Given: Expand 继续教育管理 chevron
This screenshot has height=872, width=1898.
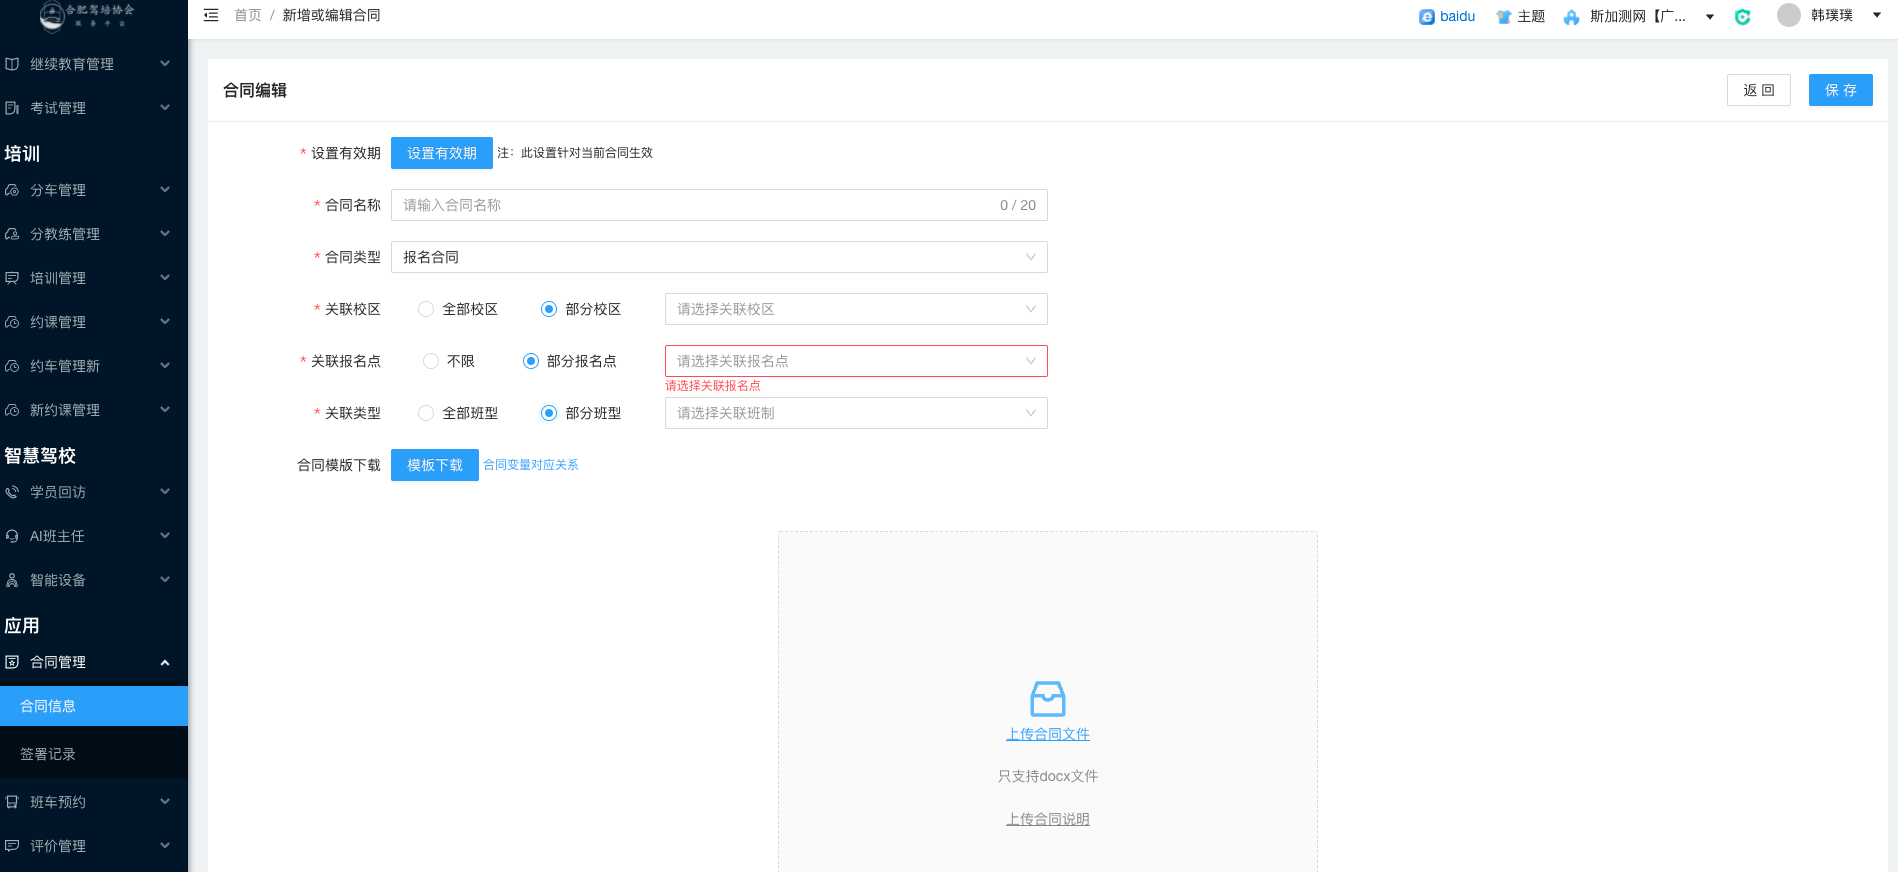Looking at the screenshot, I should (165, 64).
